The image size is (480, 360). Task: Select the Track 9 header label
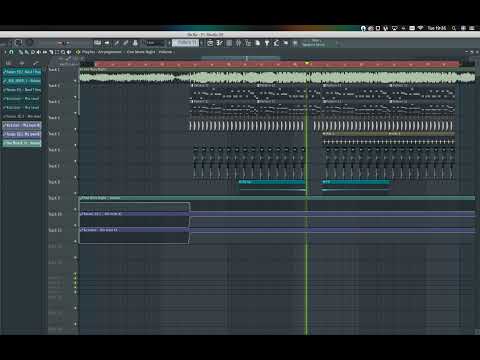pos(54,198)
